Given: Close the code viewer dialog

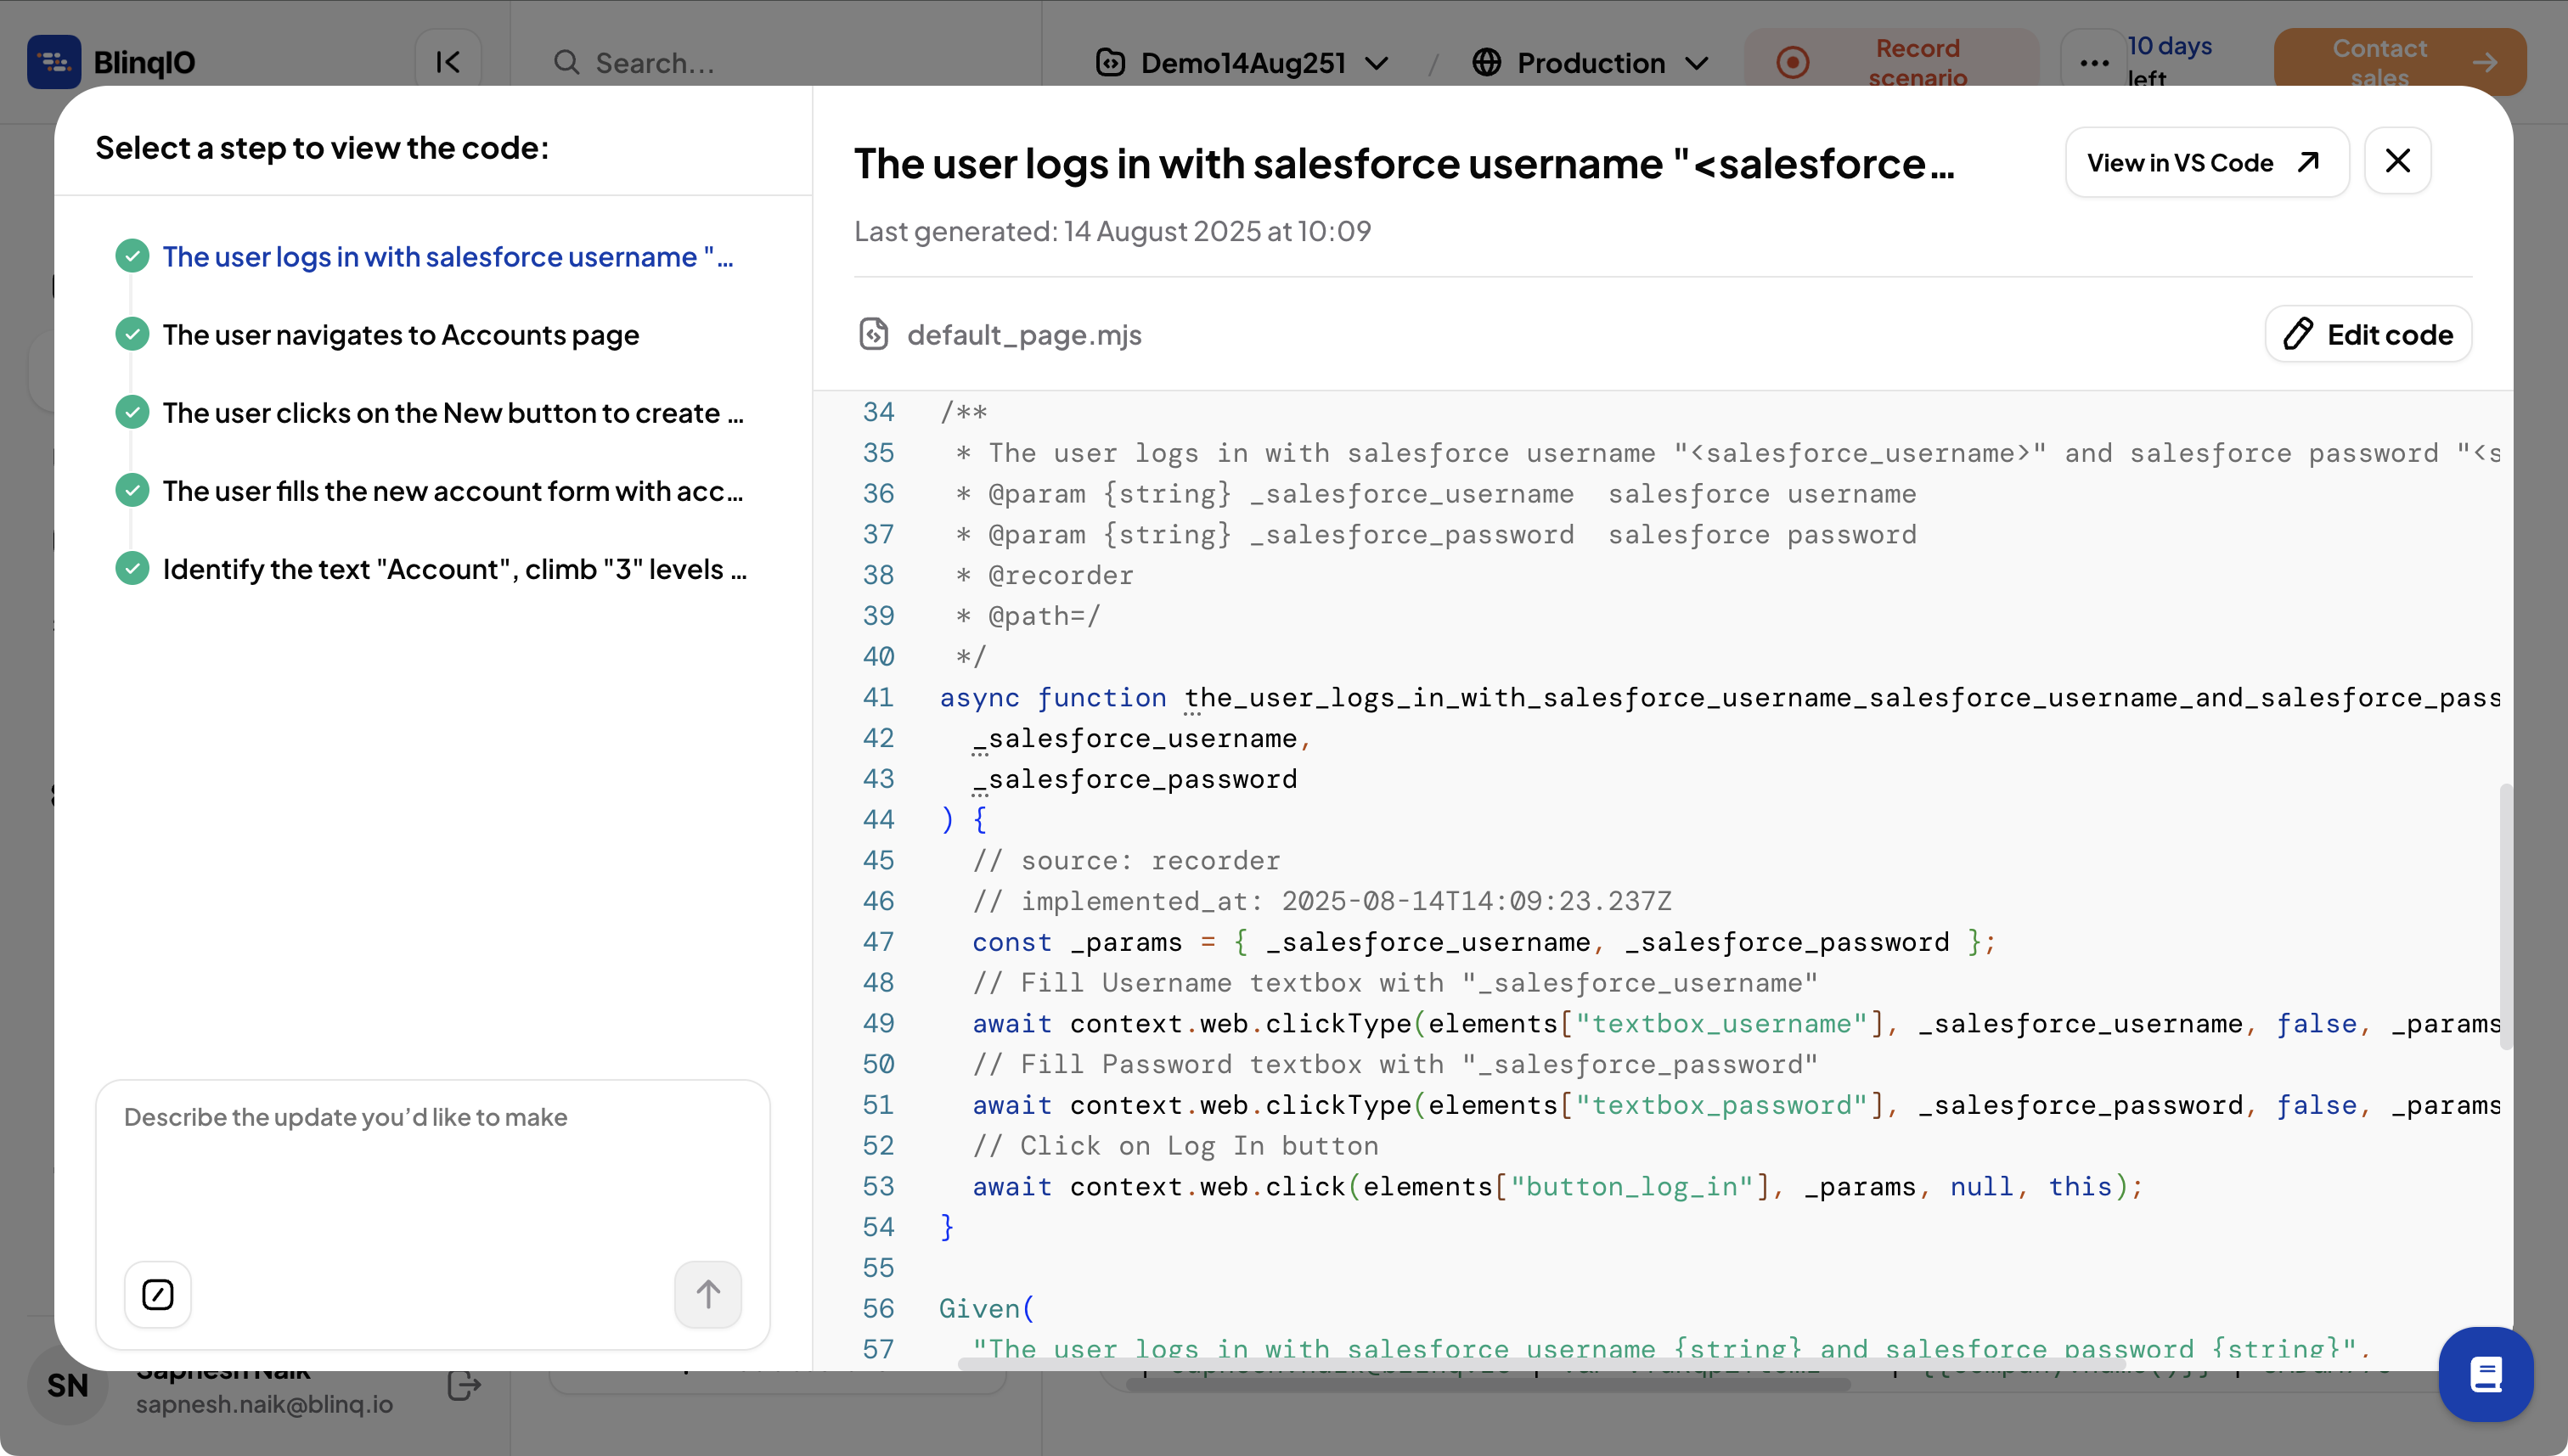Looking at the screenshot, I should tap(2397, 161).
